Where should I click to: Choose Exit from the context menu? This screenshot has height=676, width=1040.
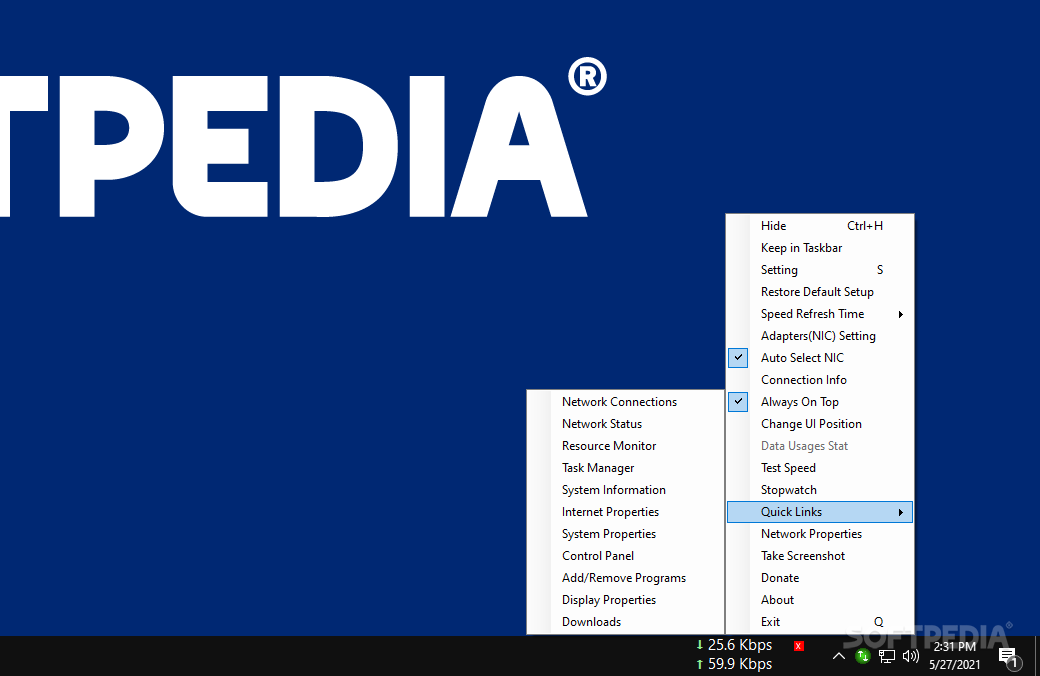pos(820,622)
